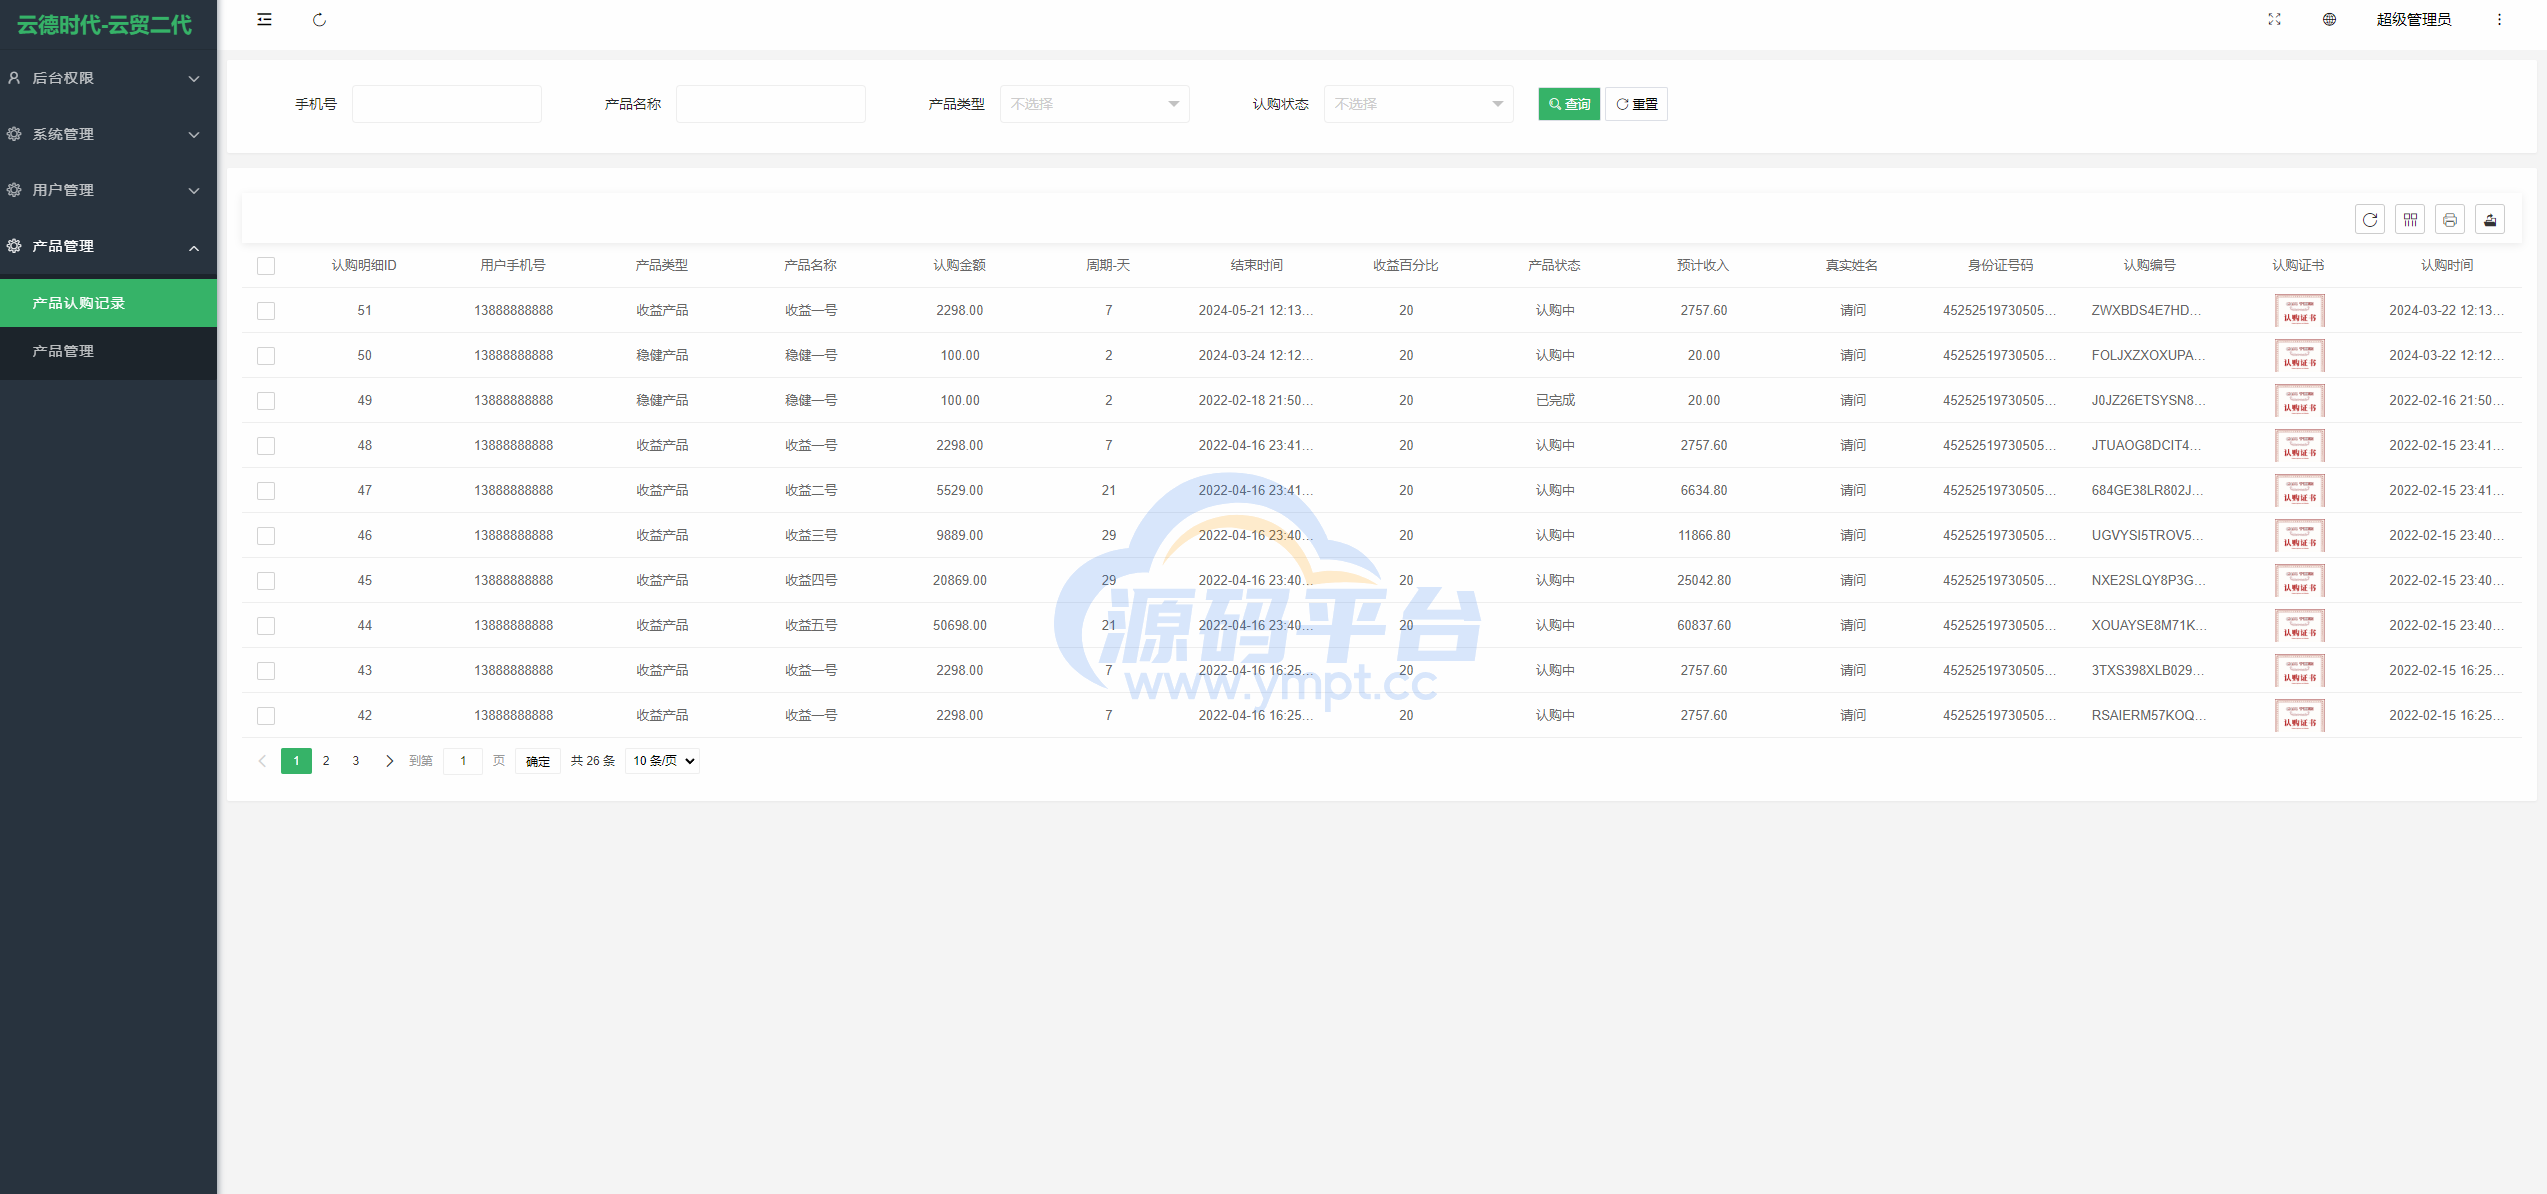Select the 产品管理 submenu item

(108, 351)
